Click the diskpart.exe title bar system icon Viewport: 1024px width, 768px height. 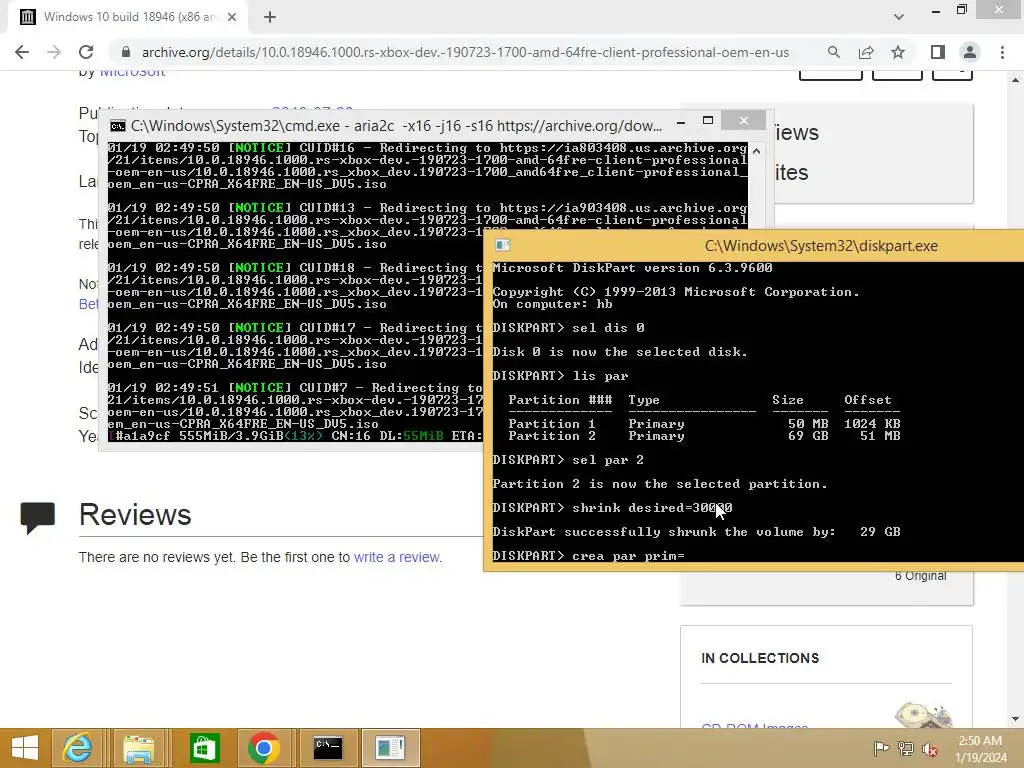pos(502,246)
